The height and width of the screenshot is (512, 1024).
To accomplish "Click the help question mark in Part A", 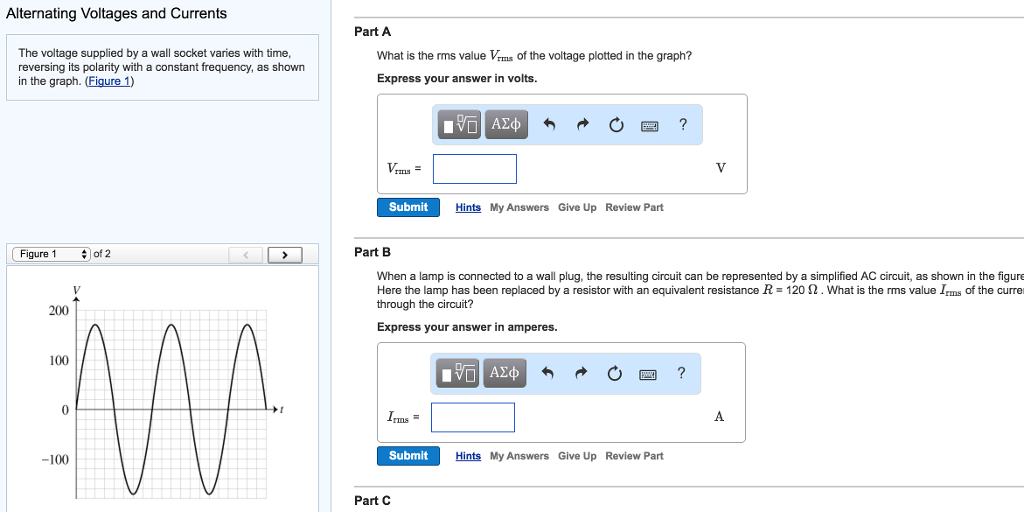I will coord(683,124).
